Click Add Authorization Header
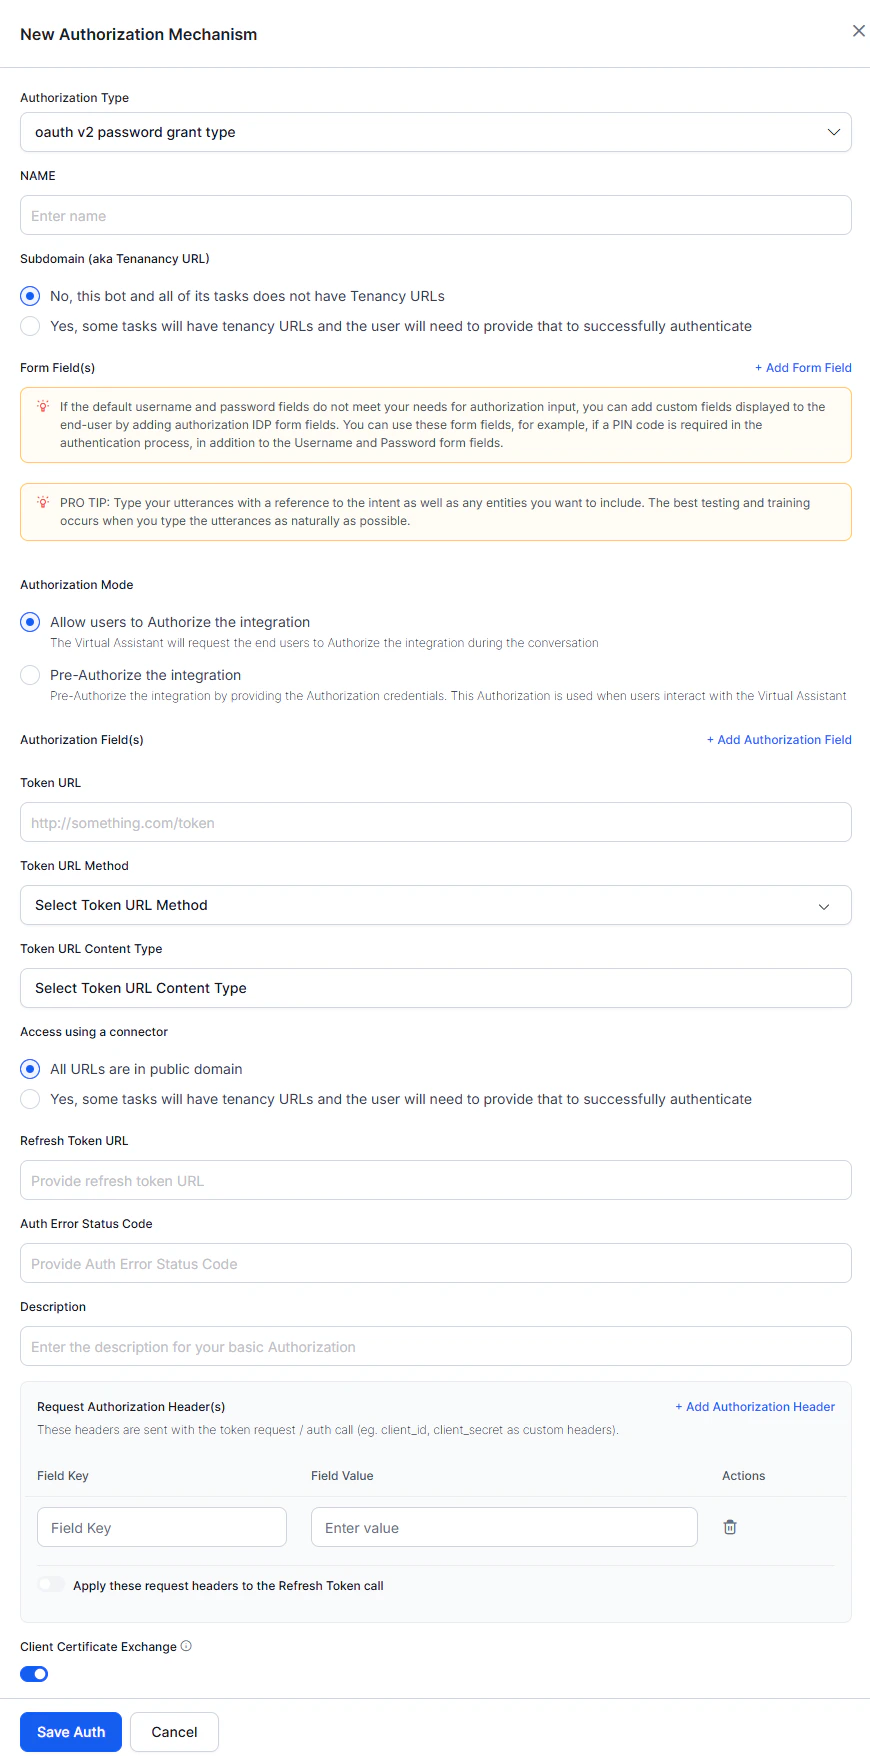 [755, 1406]
